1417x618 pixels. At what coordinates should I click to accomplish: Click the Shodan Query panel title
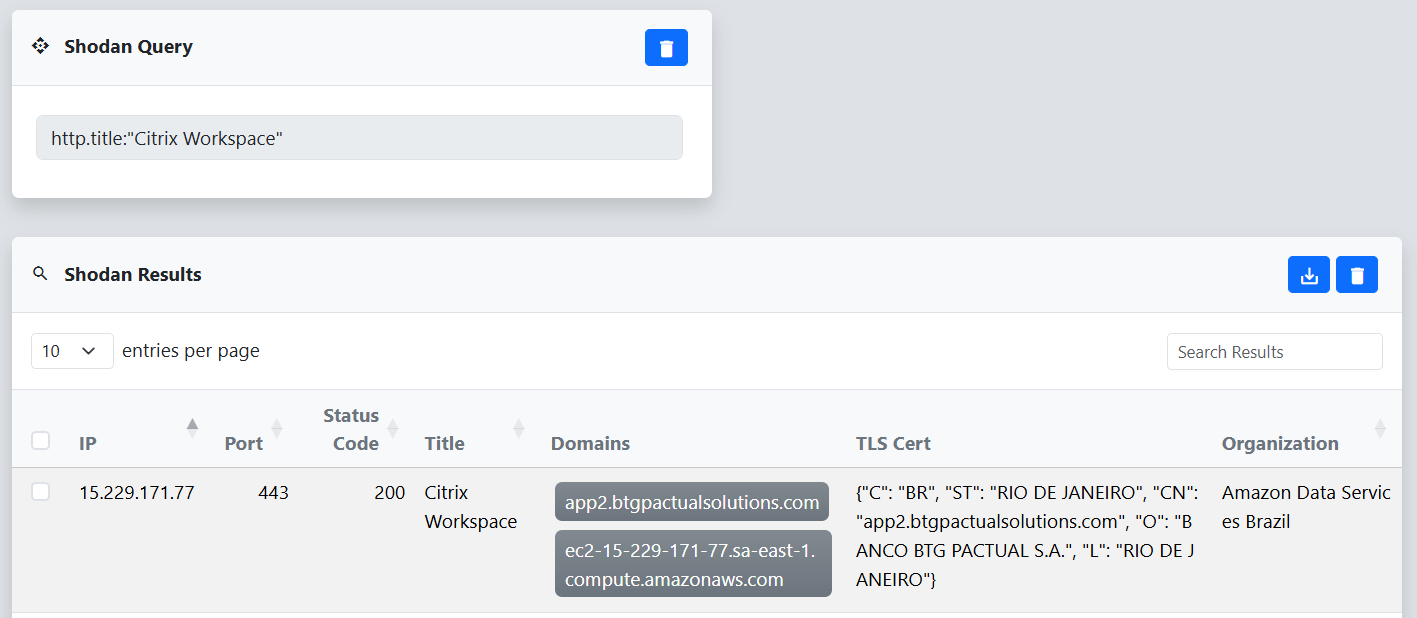pyautogui.click(x=128, y=46)
